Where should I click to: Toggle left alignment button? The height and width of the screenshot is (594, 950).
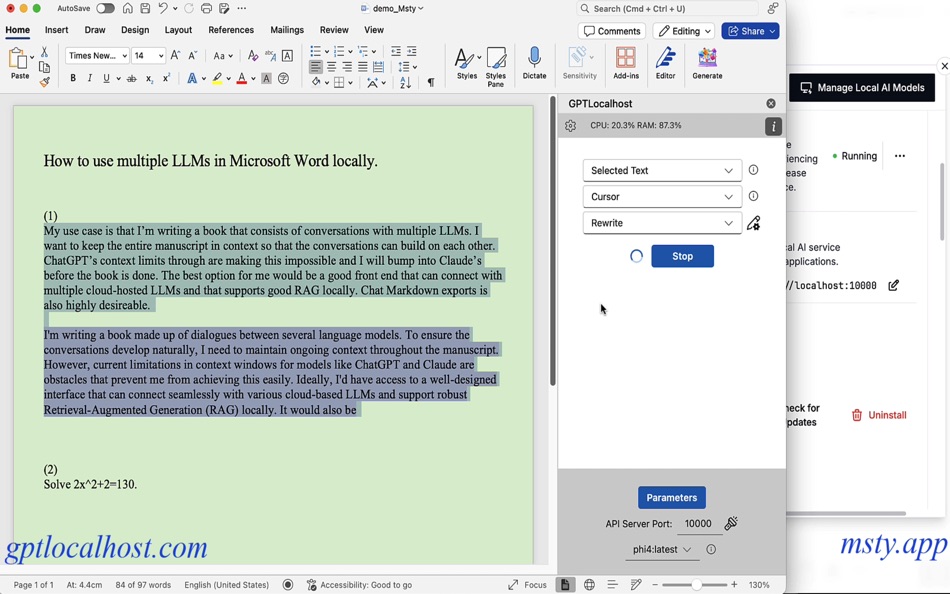316,67
